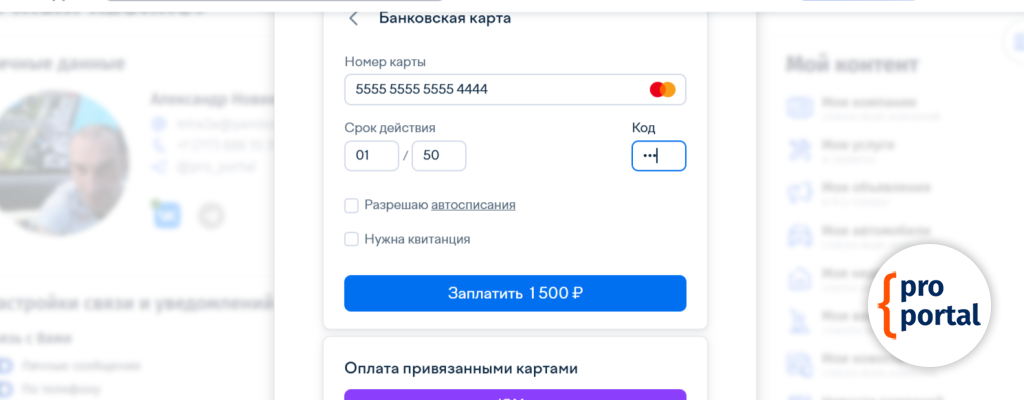Focus the Номер карты input field
1024x400 pixels.
490,90
